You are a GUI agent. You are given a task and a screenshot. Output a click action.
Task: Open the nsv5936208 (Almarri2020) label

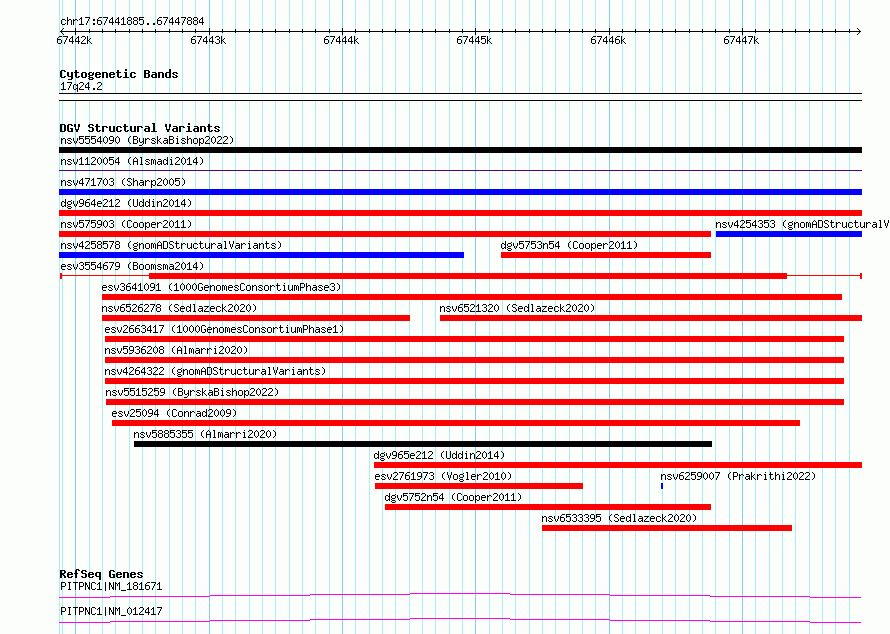coord(177,350)
